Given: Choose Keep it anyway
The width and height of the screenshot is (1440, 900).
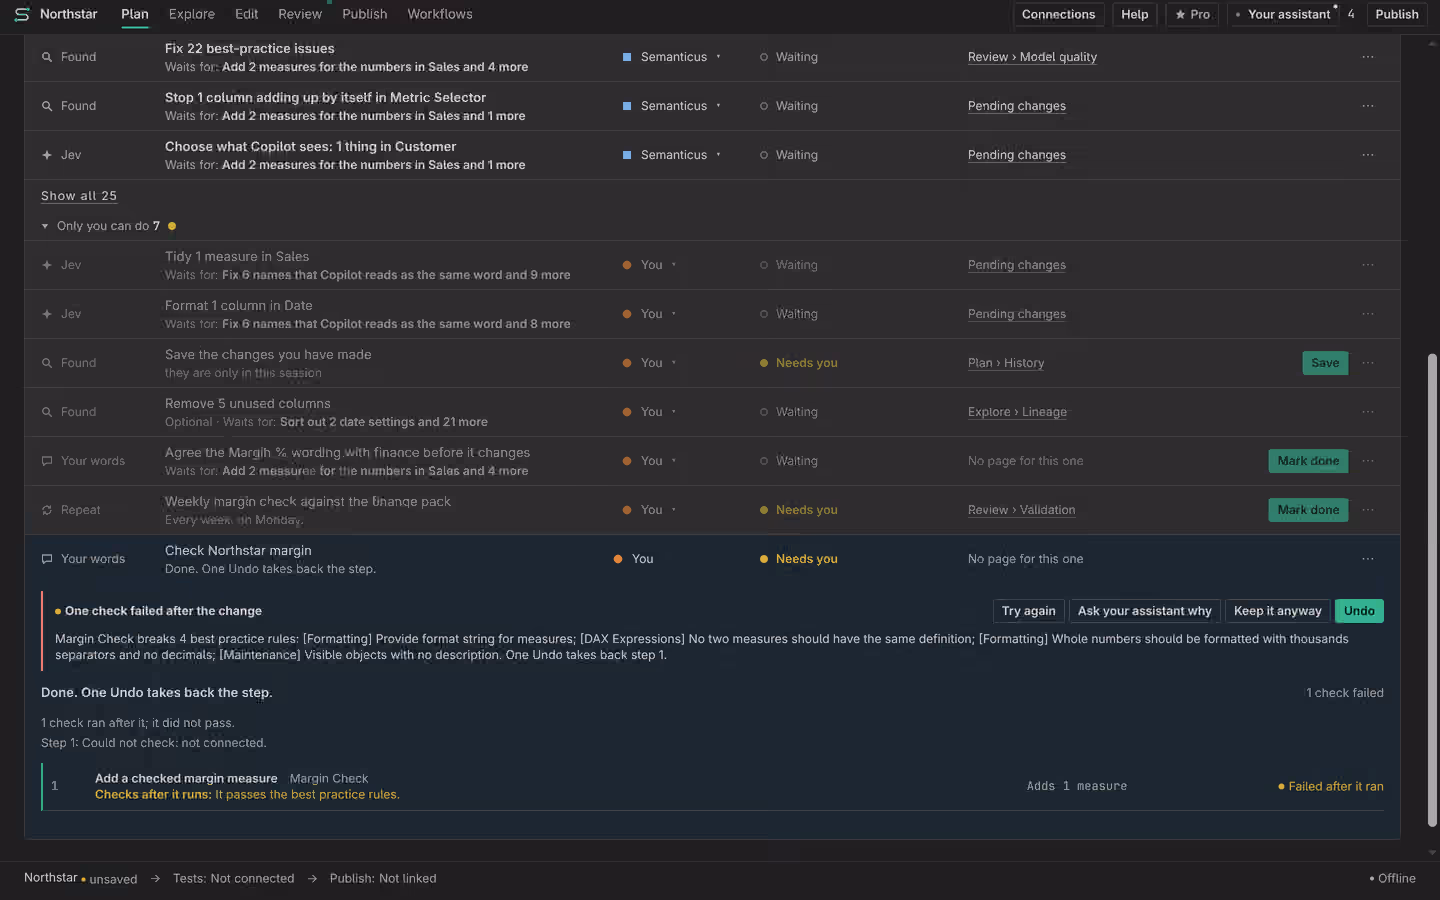Looking at the screenshot, I should coord(1277,611).
